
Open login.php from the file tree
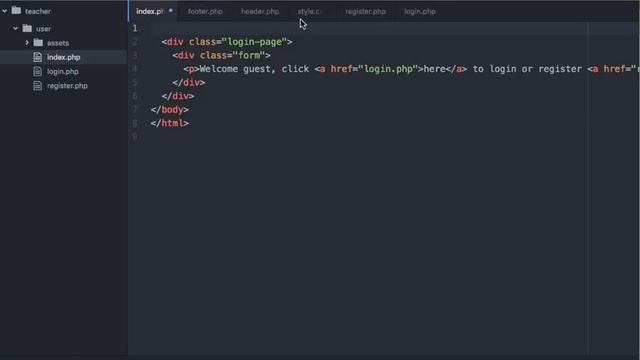click(x=62, y=71)
